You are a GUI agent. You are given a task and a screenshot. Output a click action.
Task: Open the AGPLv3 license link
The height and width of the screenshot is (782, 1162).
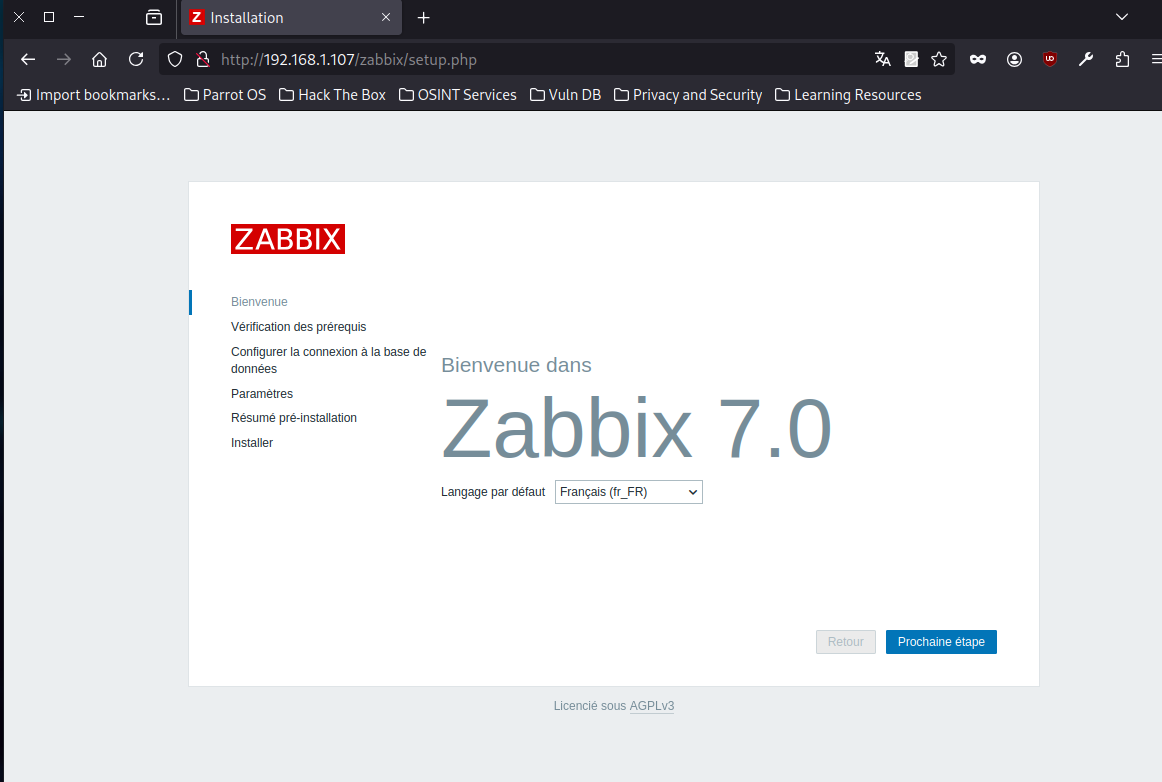point(651,706)
